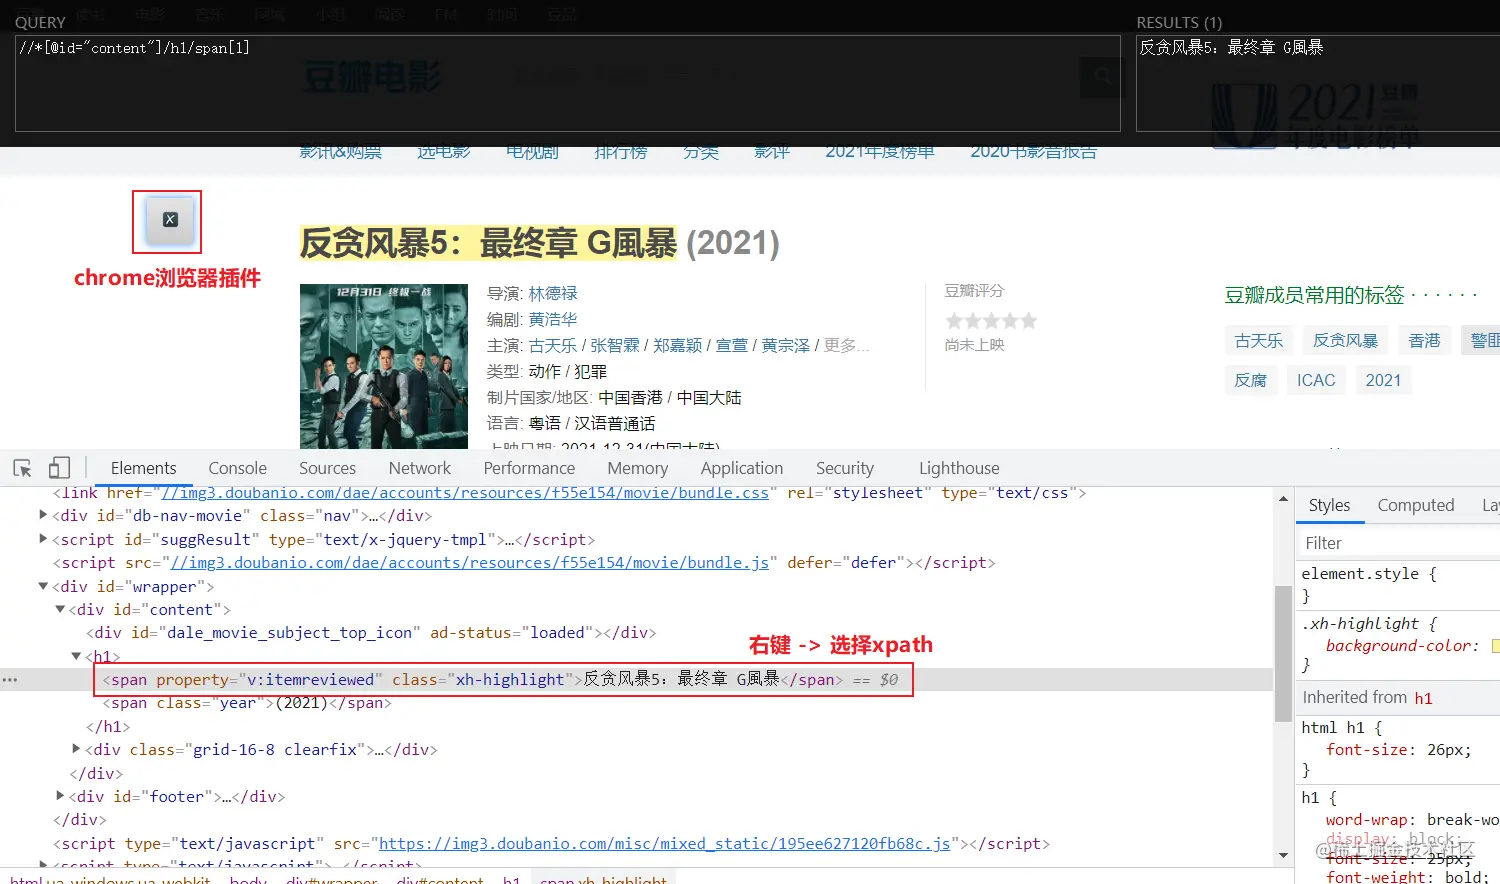The height and width of the screenshot is (884, 1500).
Task: Open the bundle.js script link
Action: pos(470,563)
